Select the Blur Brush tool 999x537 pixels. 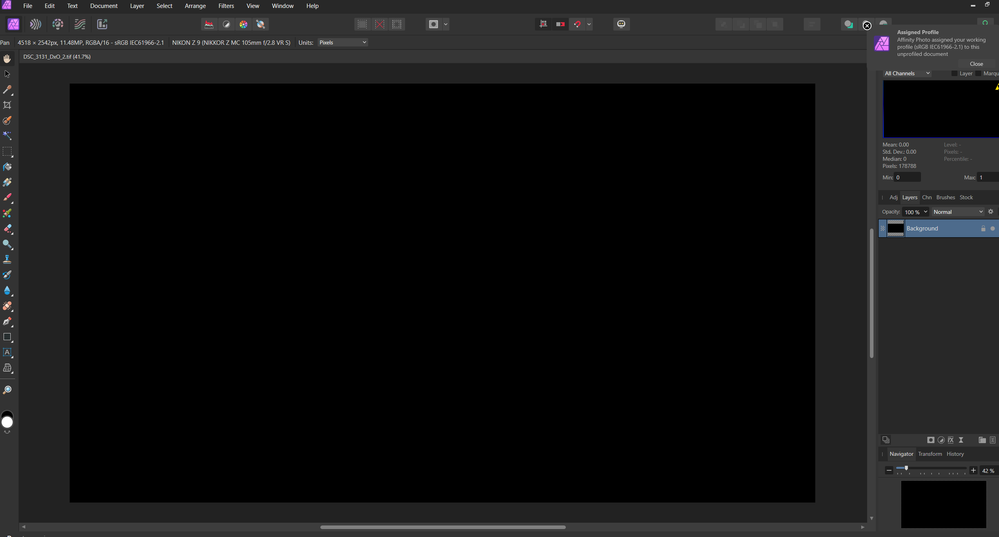(x=8, y=290)
